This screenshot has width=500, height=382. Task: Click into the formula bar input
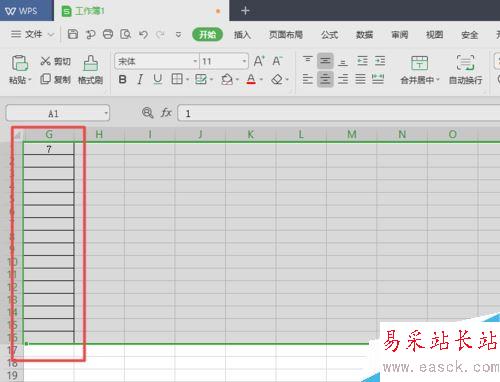click(339, 113)
